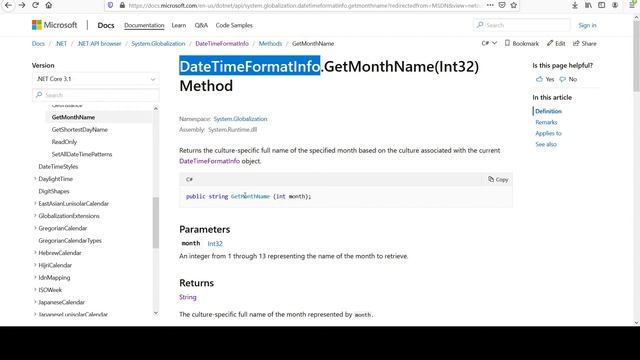
Task: Jump to Remarks section
Action: coord(546,122)
